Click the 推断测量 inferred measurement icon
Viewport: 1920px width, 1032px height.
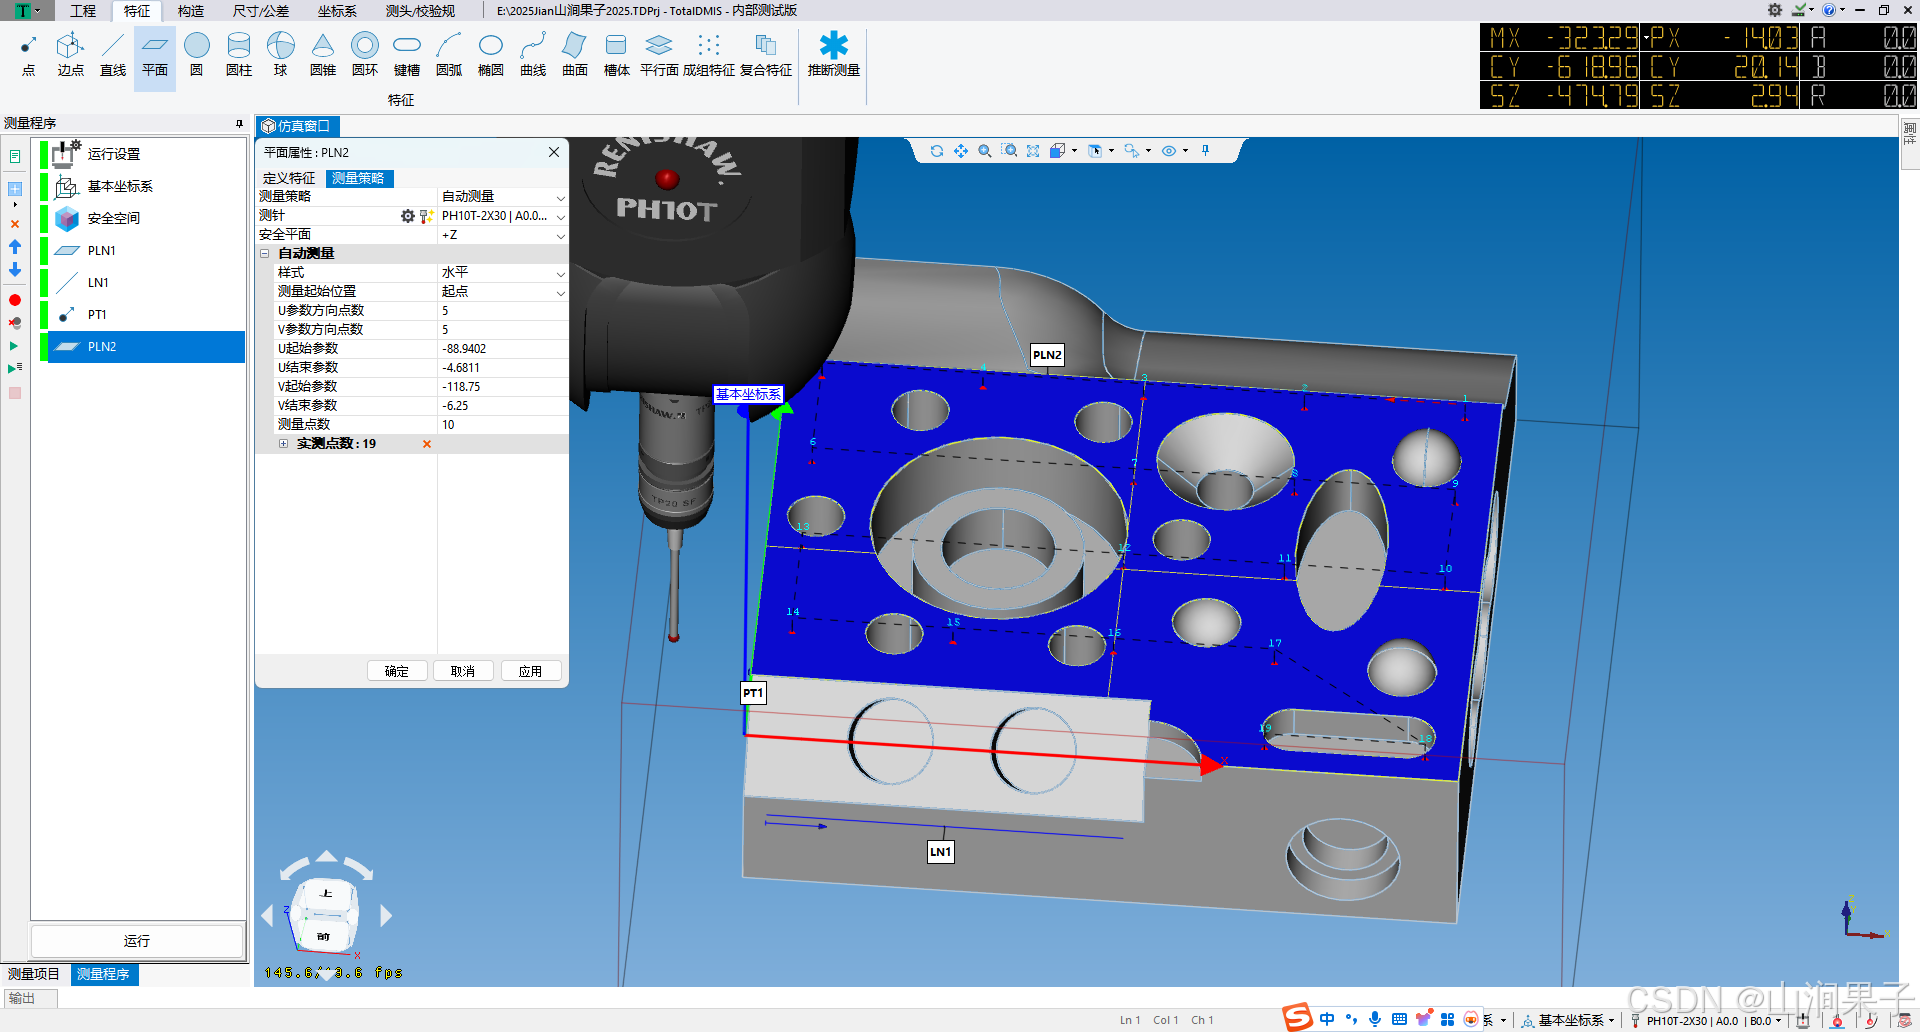(x=834, y=45)
